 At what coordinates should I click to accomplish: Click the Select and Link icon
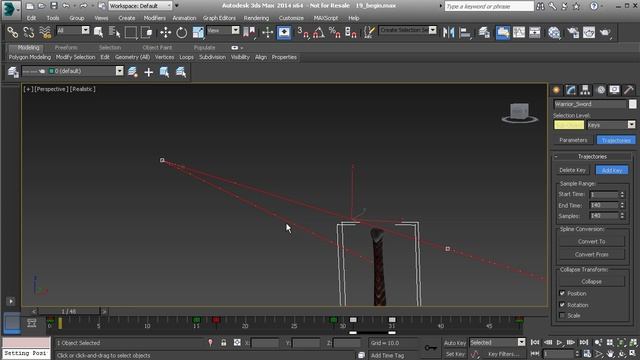[13, 32]
